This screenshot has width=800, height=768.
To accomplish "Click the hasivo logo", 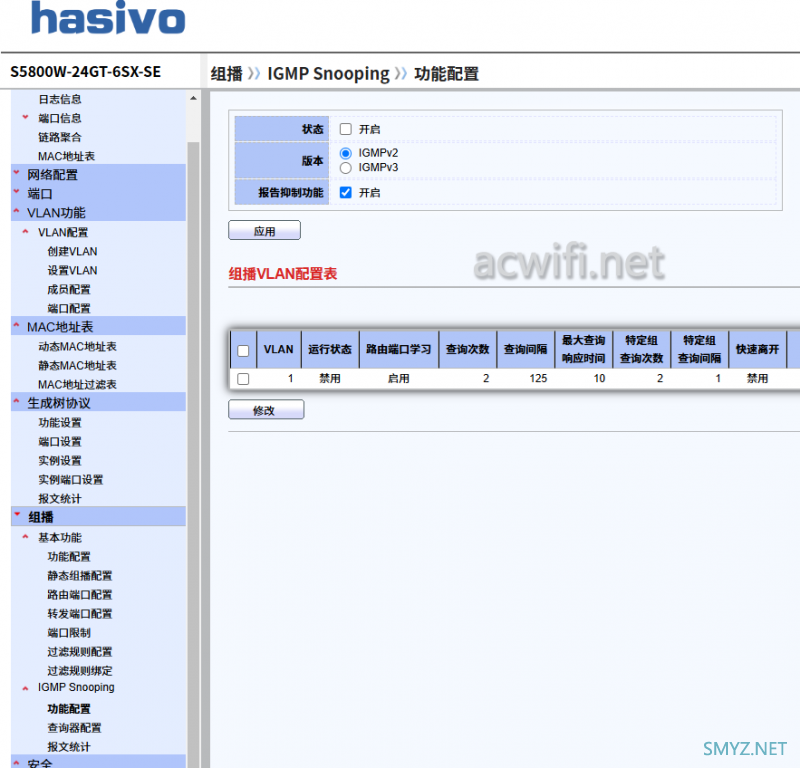I will coord(108,18).
